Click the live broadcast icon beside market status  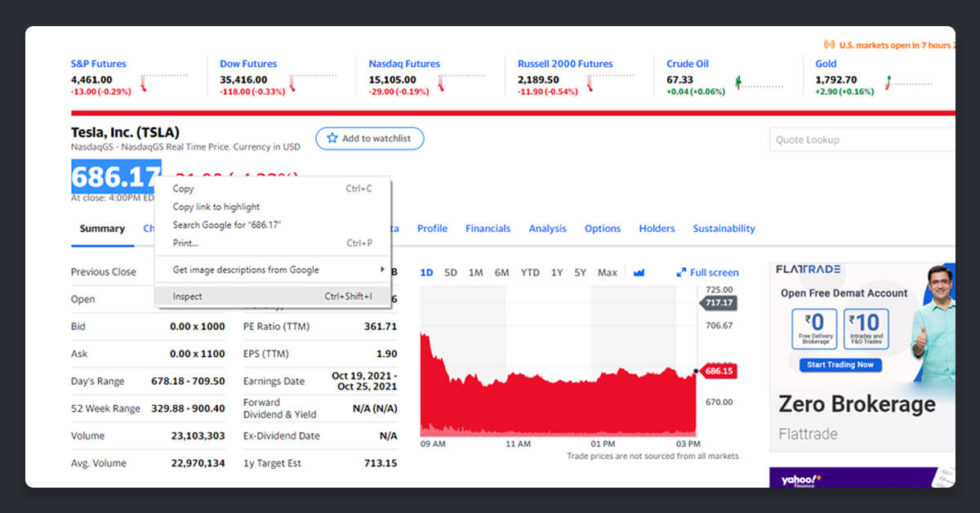tap(829, 44)
